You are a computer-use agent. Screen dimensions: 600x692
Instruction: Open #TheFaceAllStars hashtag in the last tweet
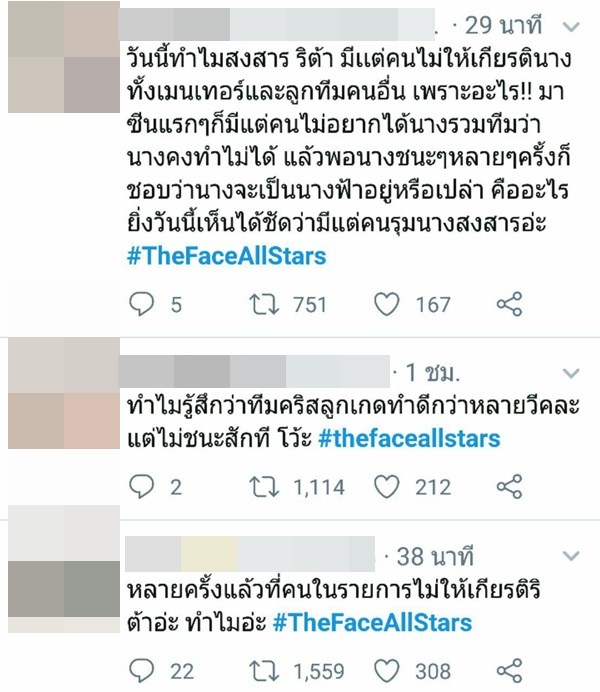[x=373, y=623]
